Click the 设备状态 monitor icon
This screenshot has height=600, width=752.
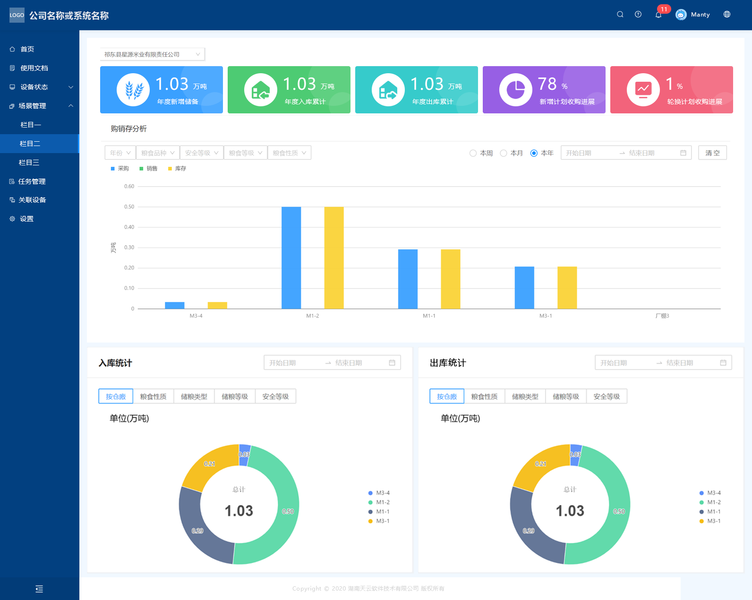[x=12, y=87]
